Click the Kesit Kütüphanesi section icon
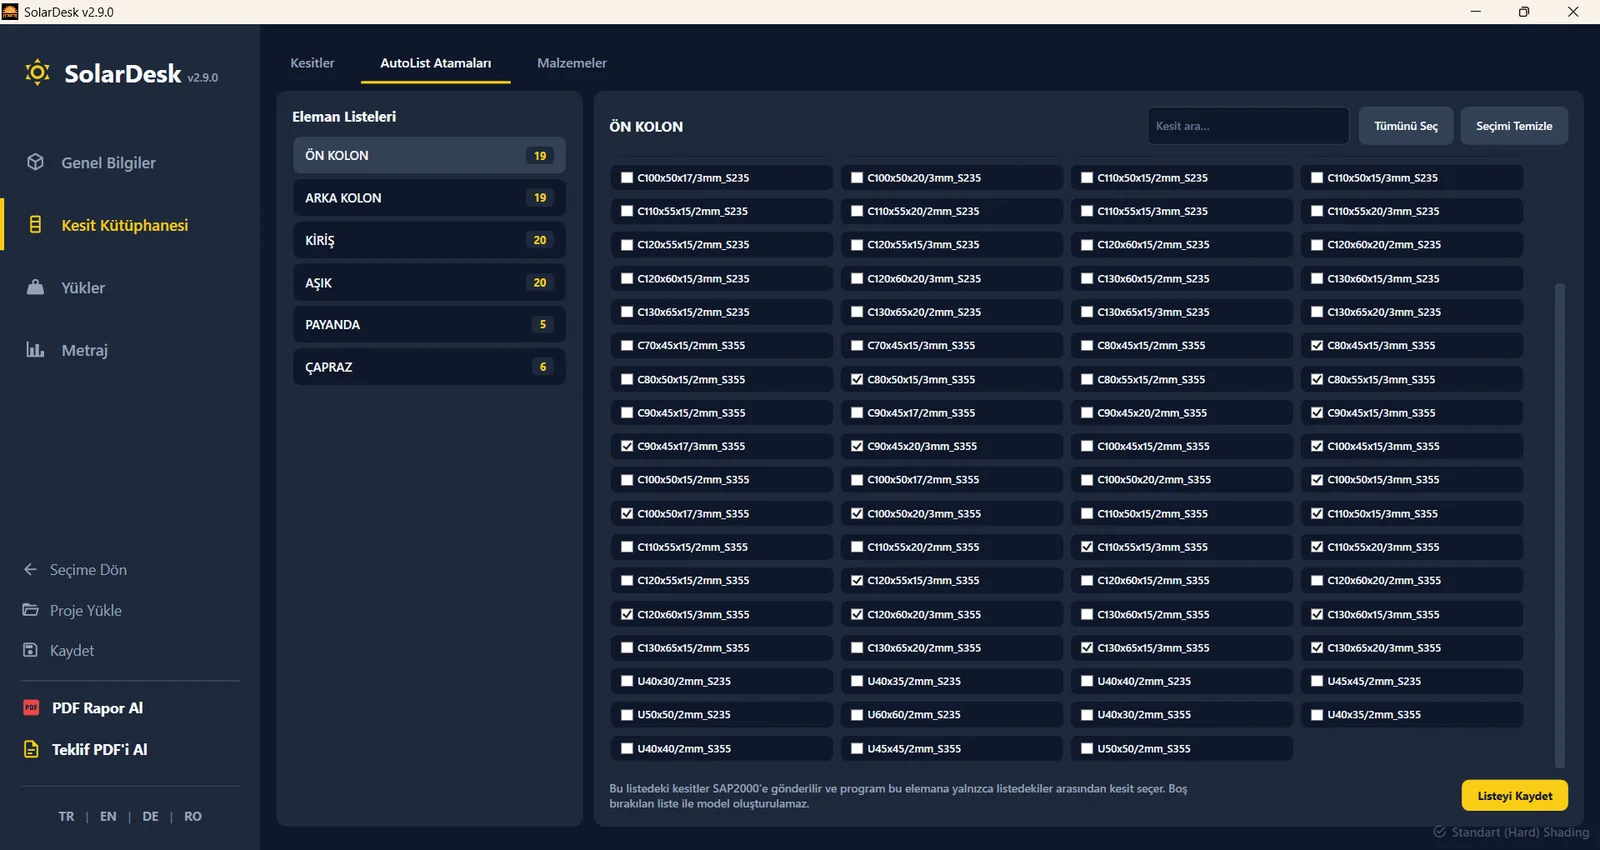The width and height of the screenshot is (1600, 850). tap(35, 225)
